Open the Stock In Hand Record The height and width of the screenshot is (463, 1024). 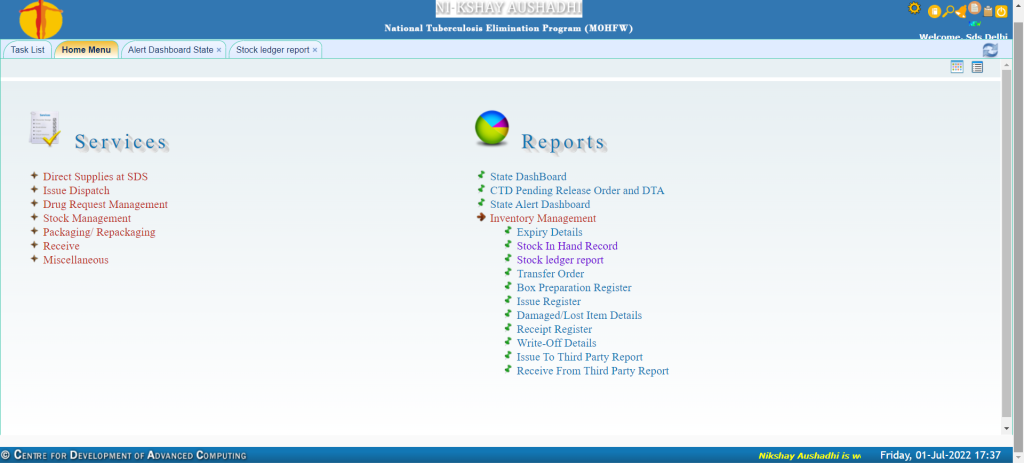(x=567, y=246)
